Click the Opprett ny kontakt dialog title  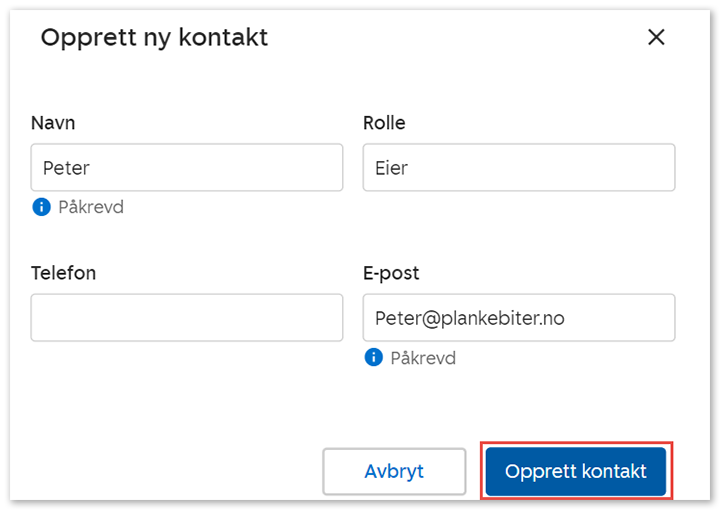(x=154, y=38)
